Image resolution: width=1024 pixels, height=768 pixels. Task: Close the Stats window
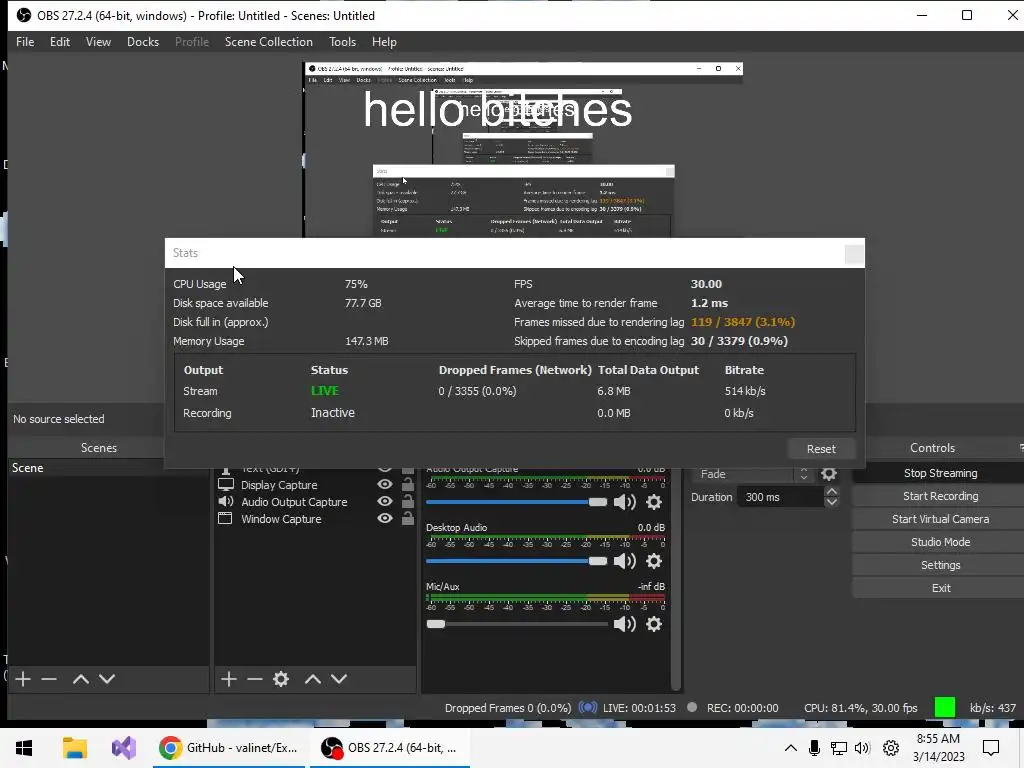pyautogui.click(x=854, y=254)
